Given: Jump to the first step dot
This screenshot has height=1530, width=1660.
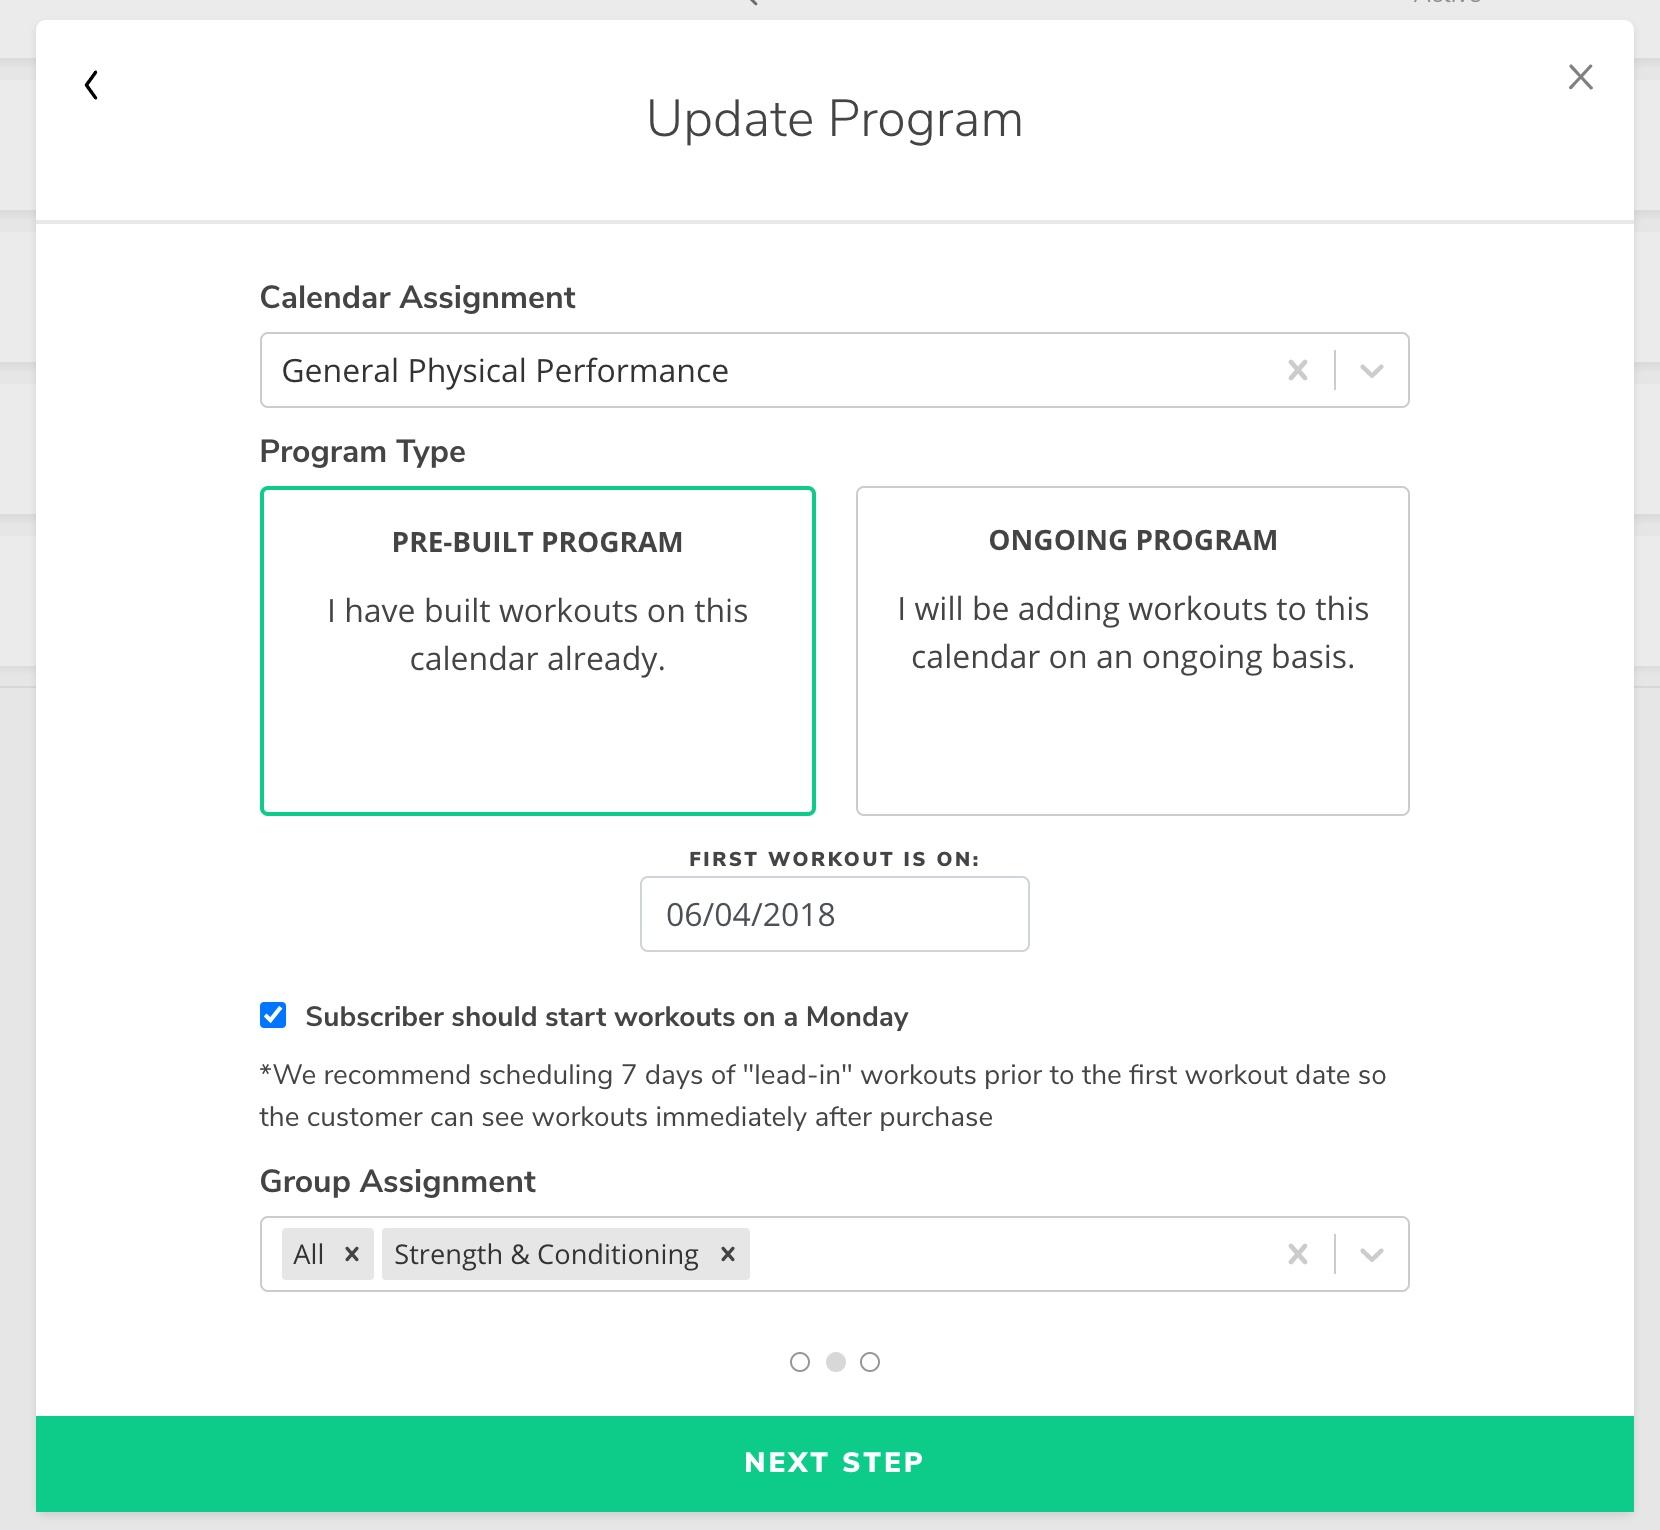Looking at the screenshot, I should coord(800,1362).
